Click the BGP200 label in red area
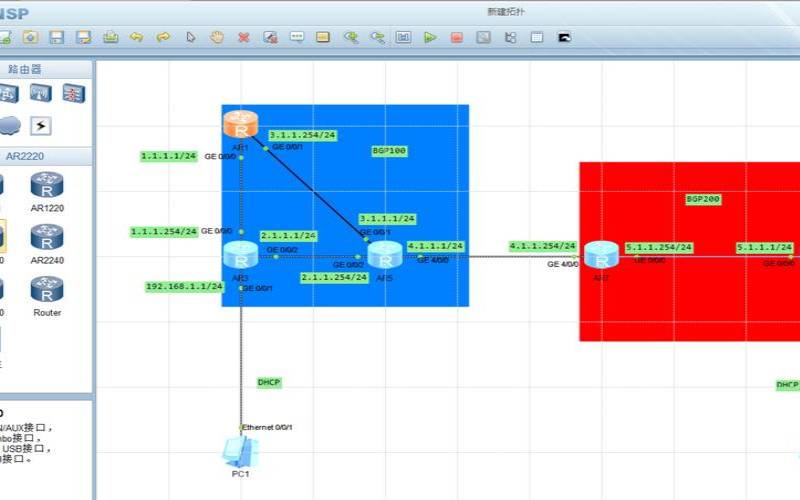This screenshot has width=800, height=500. (x=703, y=199)
